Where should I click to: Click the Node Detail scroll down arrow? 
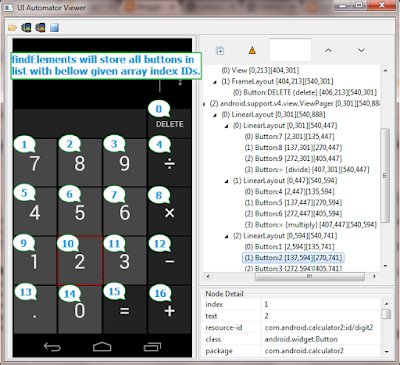tap(386, 352)
